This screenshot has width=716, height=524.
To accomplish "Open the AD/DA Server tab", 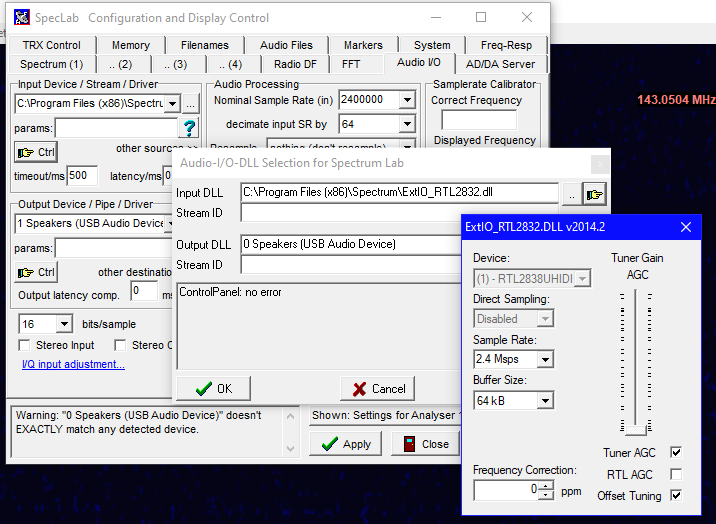I will click(x=500, y=64).
